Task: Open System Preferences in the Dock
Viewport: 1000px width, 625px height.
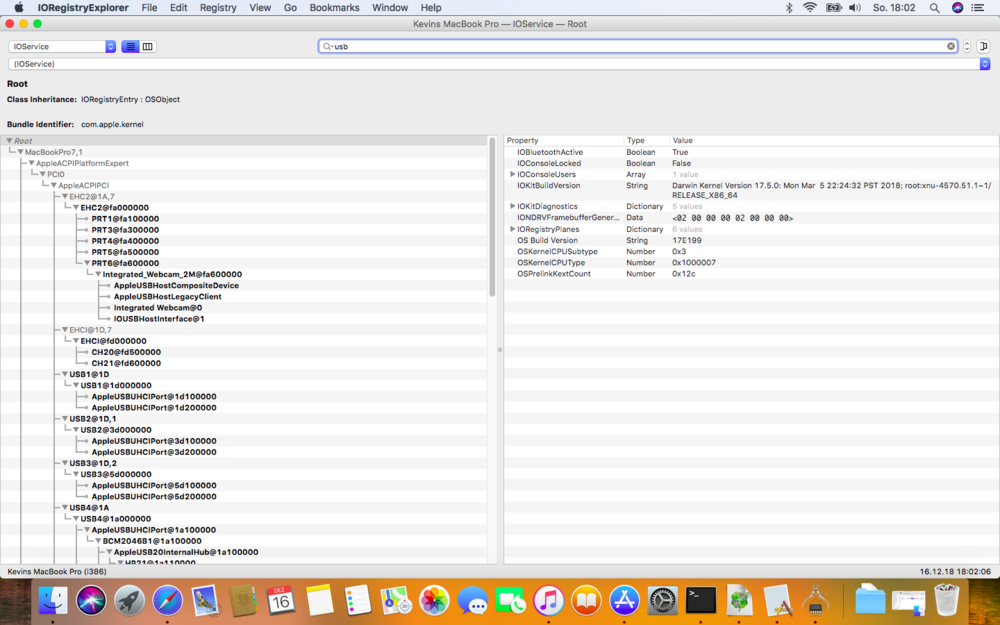Action: tap(662, 600)
